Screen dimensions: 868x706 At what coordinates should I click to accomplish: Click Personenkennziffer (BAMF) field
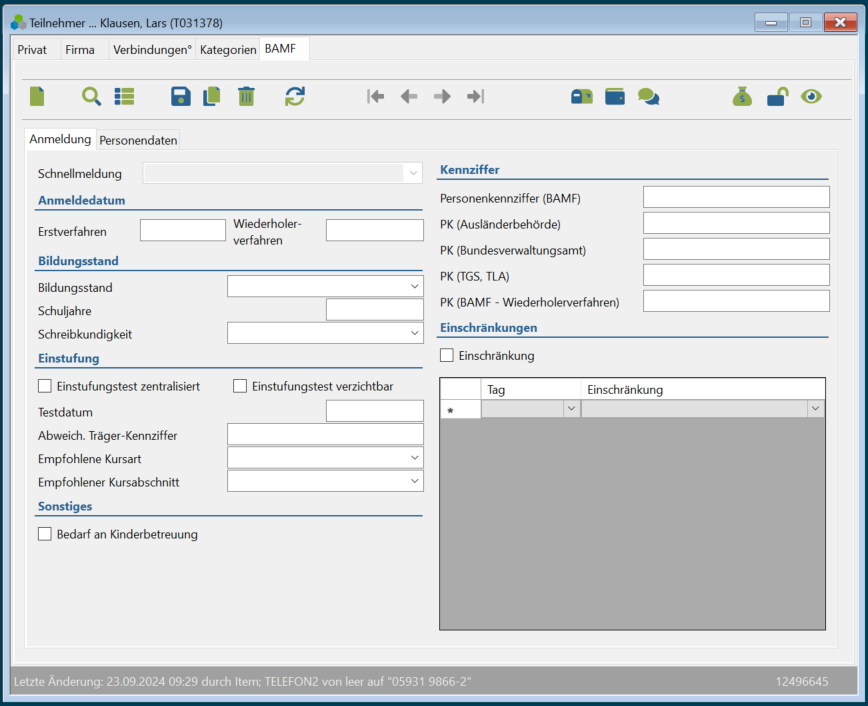(736, 197)
